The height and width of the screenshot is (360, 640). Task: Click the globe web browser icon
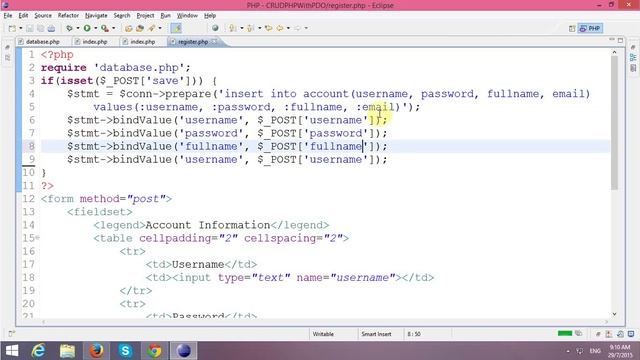coord(215,28)
